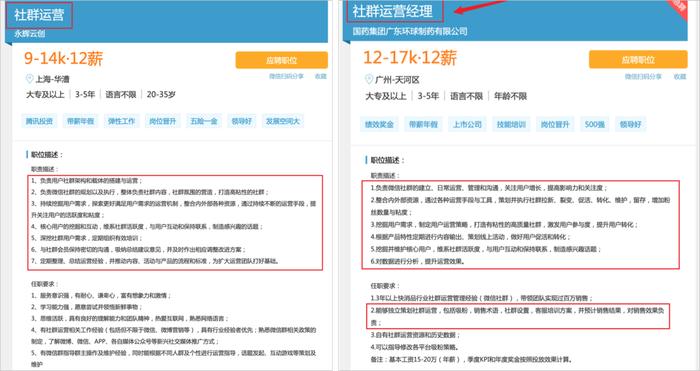Apply to the 12-17k 社群运营经理 position

(x=638, y=59)
